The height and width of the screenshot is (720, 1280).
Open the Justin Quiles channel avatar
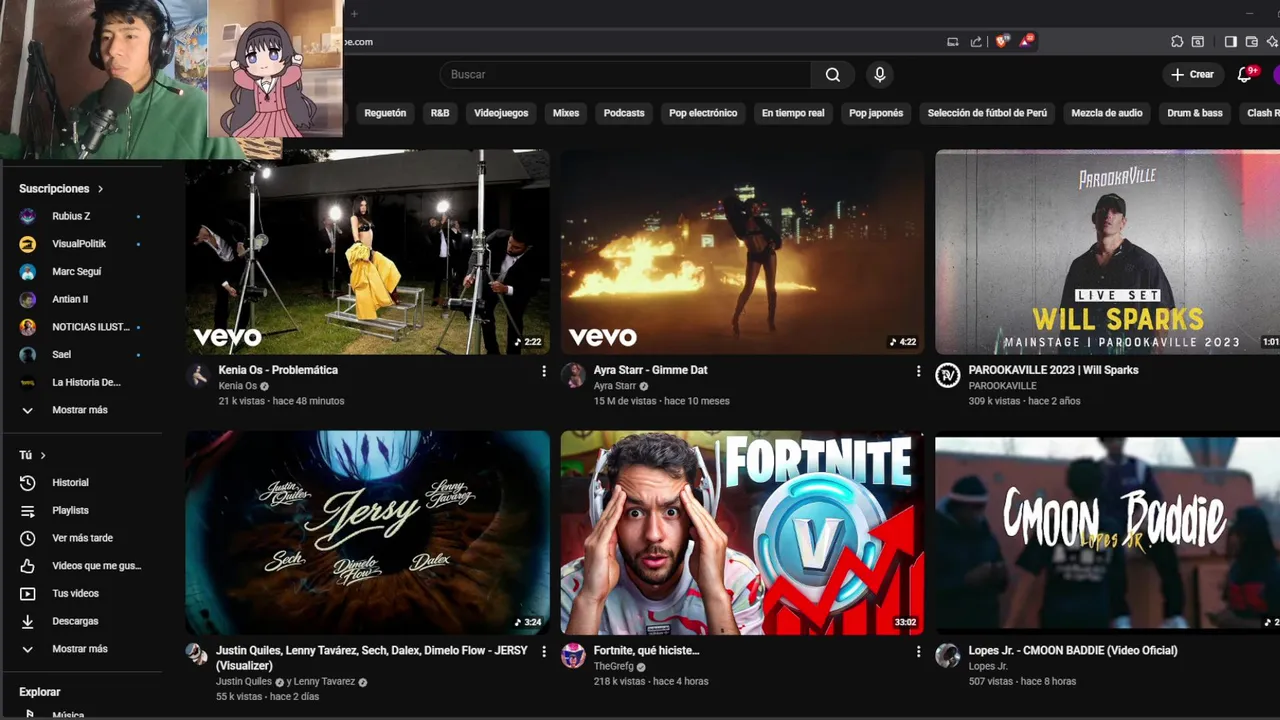pyautogui.click(x=198, y=654)
